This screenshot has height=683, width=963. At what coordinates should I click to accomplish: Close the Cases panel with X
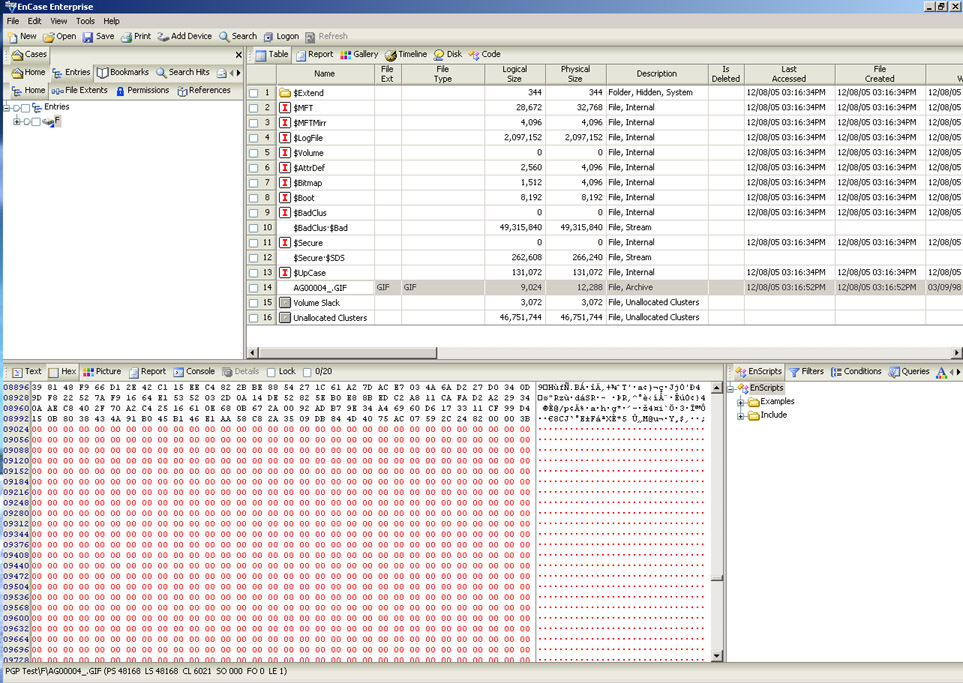pos(238,55)
